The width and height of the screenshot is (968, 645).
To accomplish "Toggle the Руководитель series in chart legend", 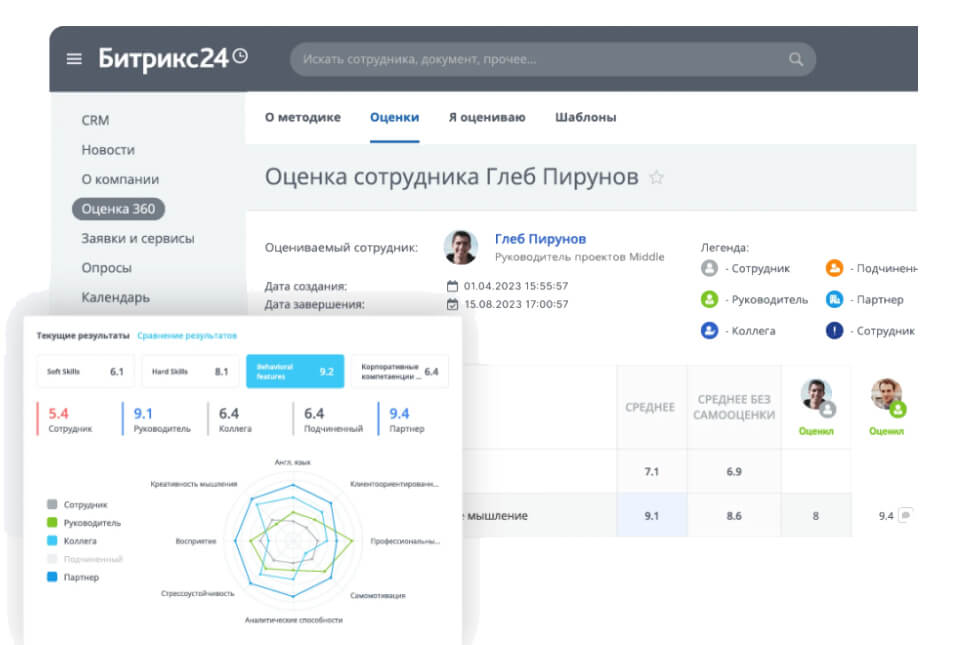I will 84,523.
